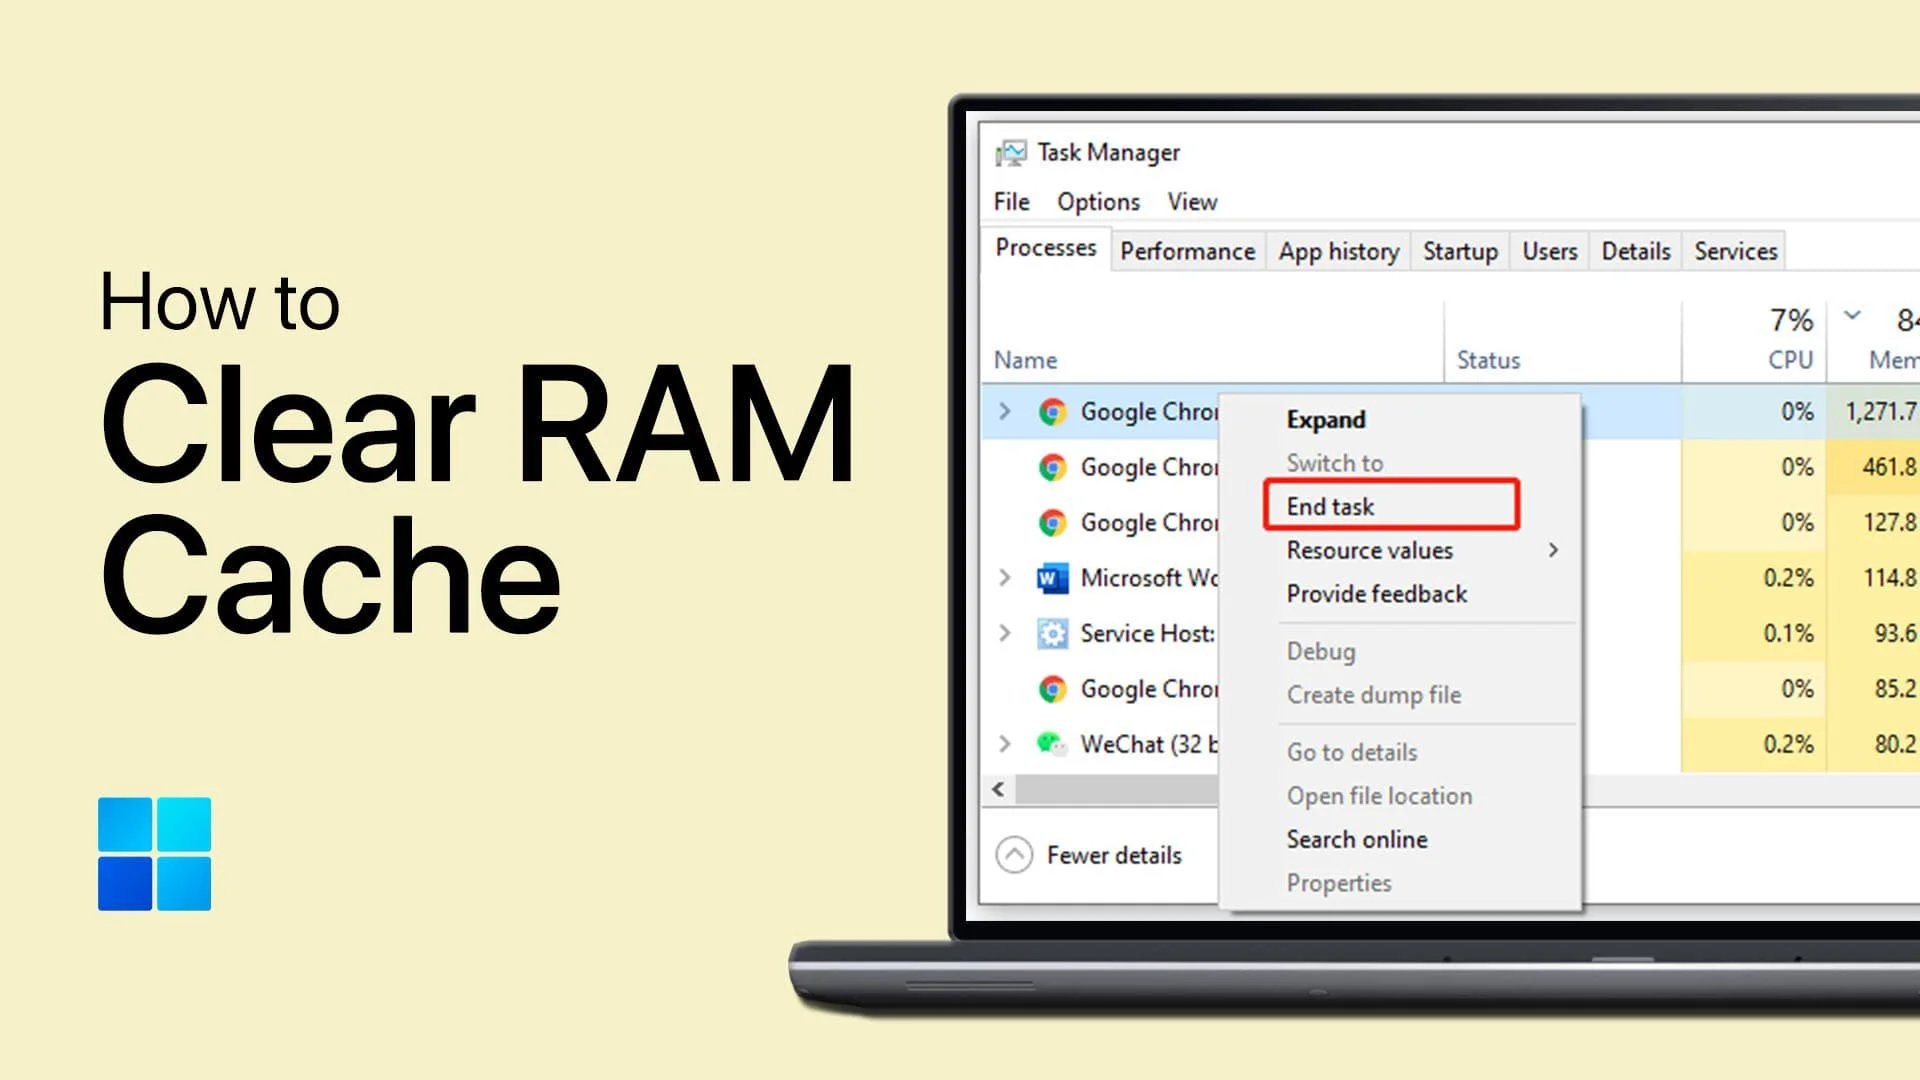
Task: Click the Windows 11 logo
Action: click(x=155, y=853)
